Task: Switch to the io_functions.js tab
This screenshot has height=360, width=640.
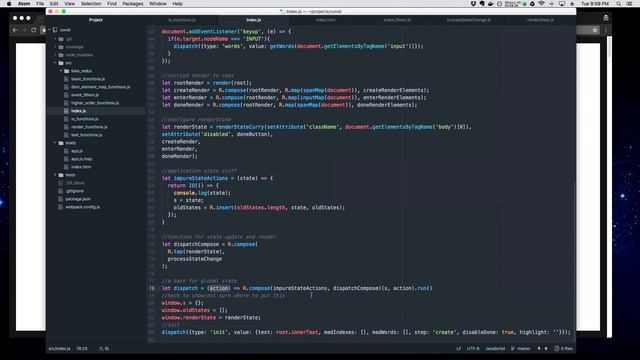Action: (x=182, y=20)
